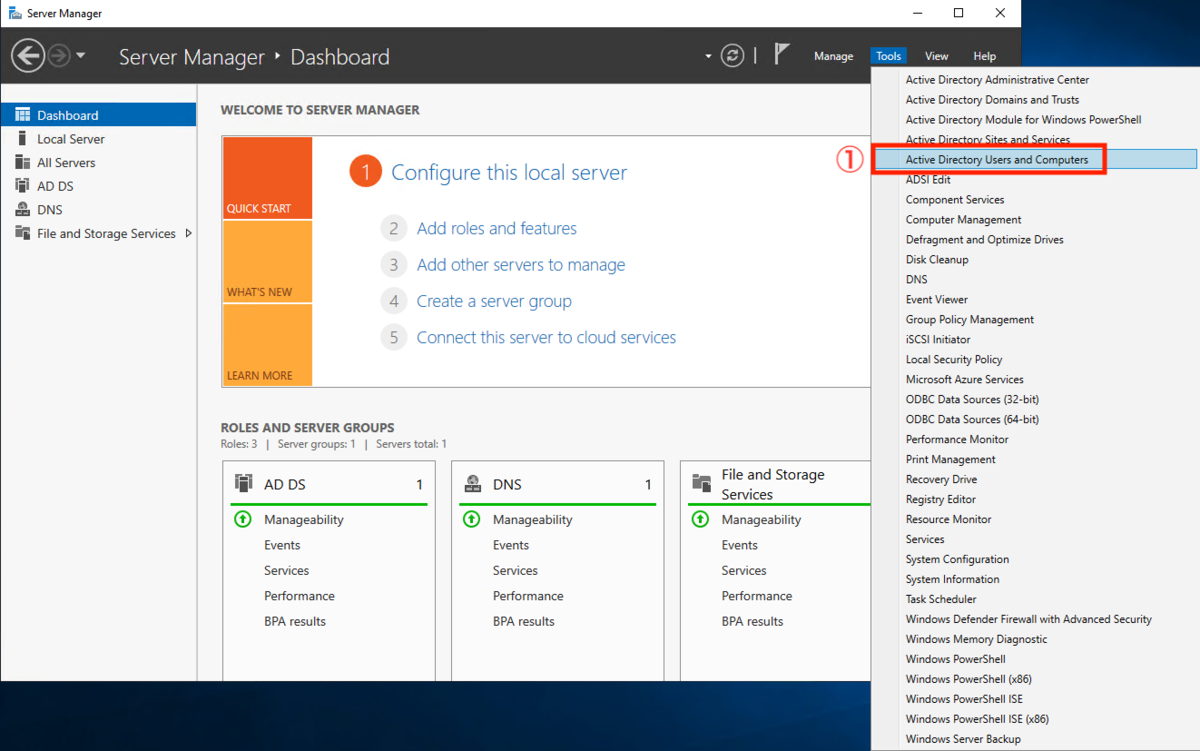Open Component Services from Tools menu
Image resolution: width=1200 pixels, height=751 pixels.
1034,199
